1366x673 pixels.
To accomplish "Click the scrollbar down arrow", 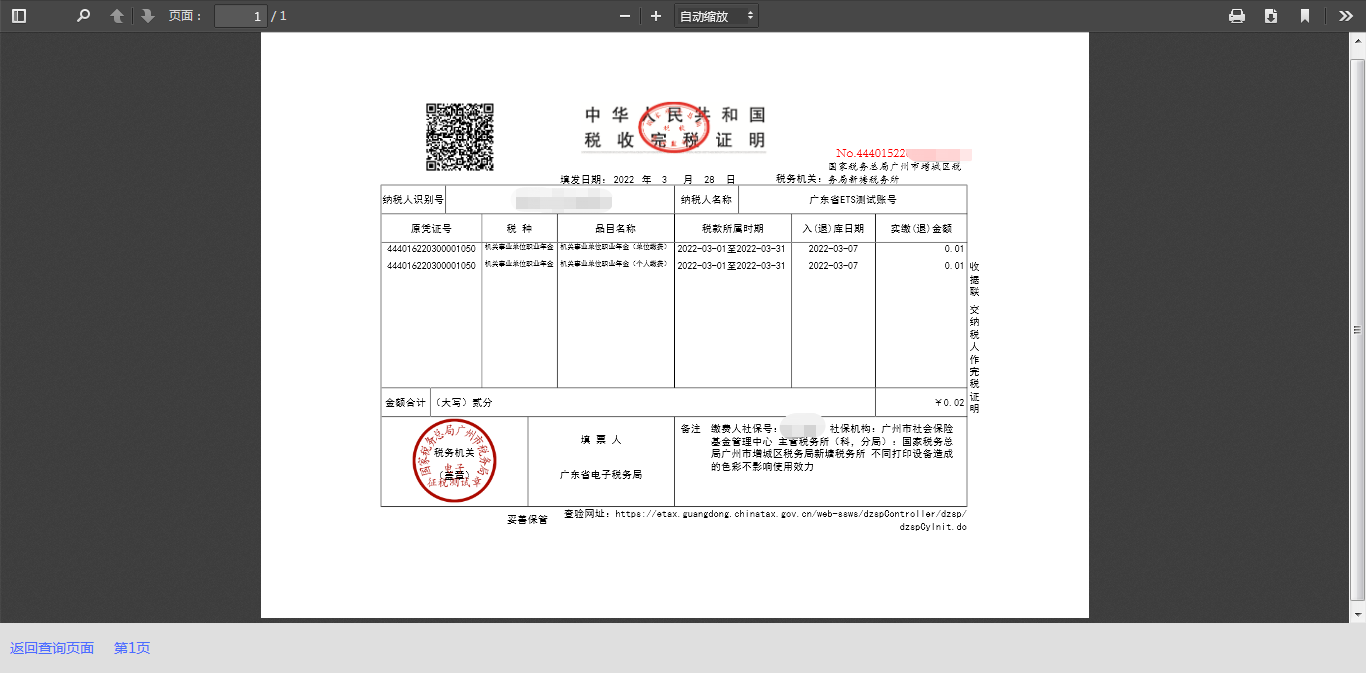I will (1358, 614).
